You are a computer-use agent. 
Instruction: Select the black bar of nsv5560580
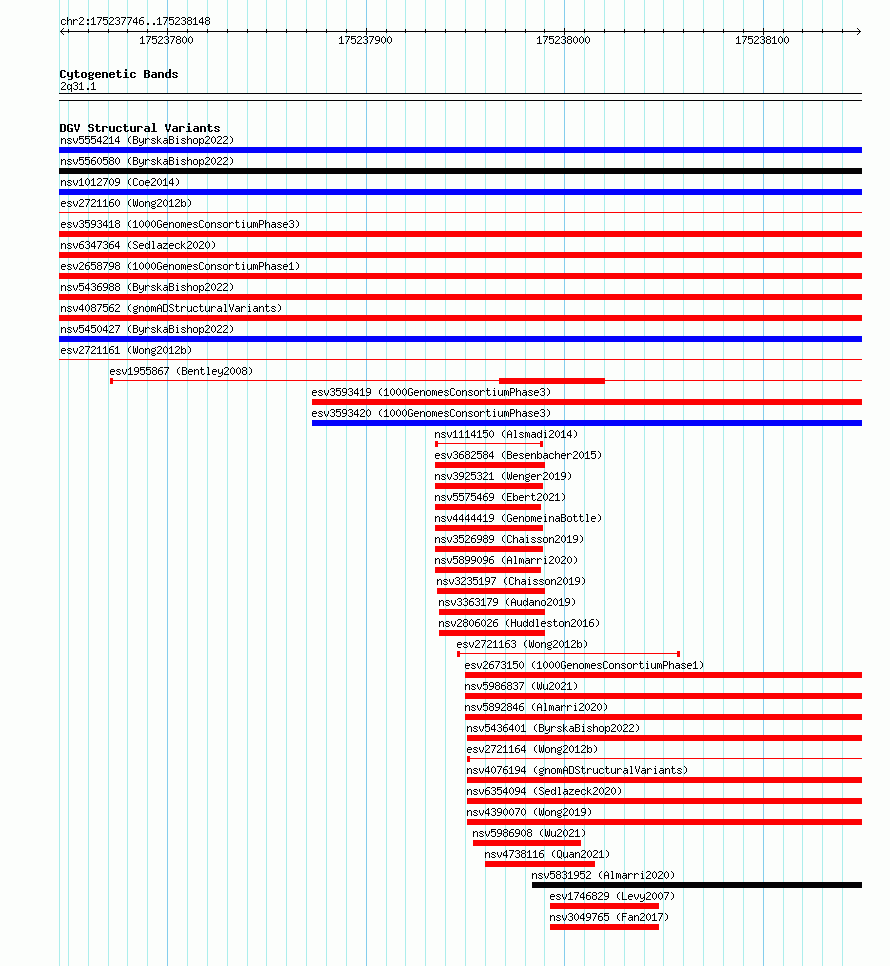[x=461, y=171]
